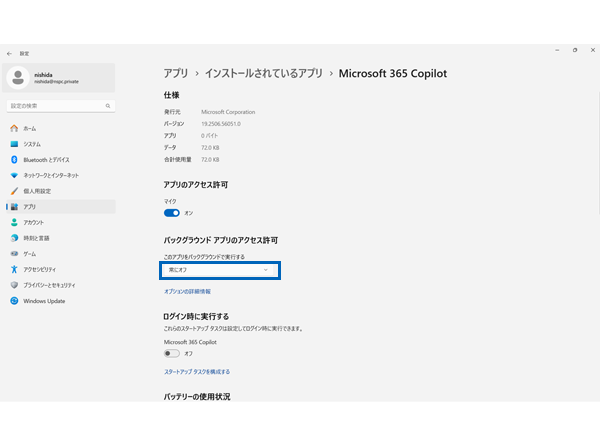Viewport: 600px width, 445px height.
Task: Select ネットワークとインターネット in sidebar
Action: pos(61,176)
